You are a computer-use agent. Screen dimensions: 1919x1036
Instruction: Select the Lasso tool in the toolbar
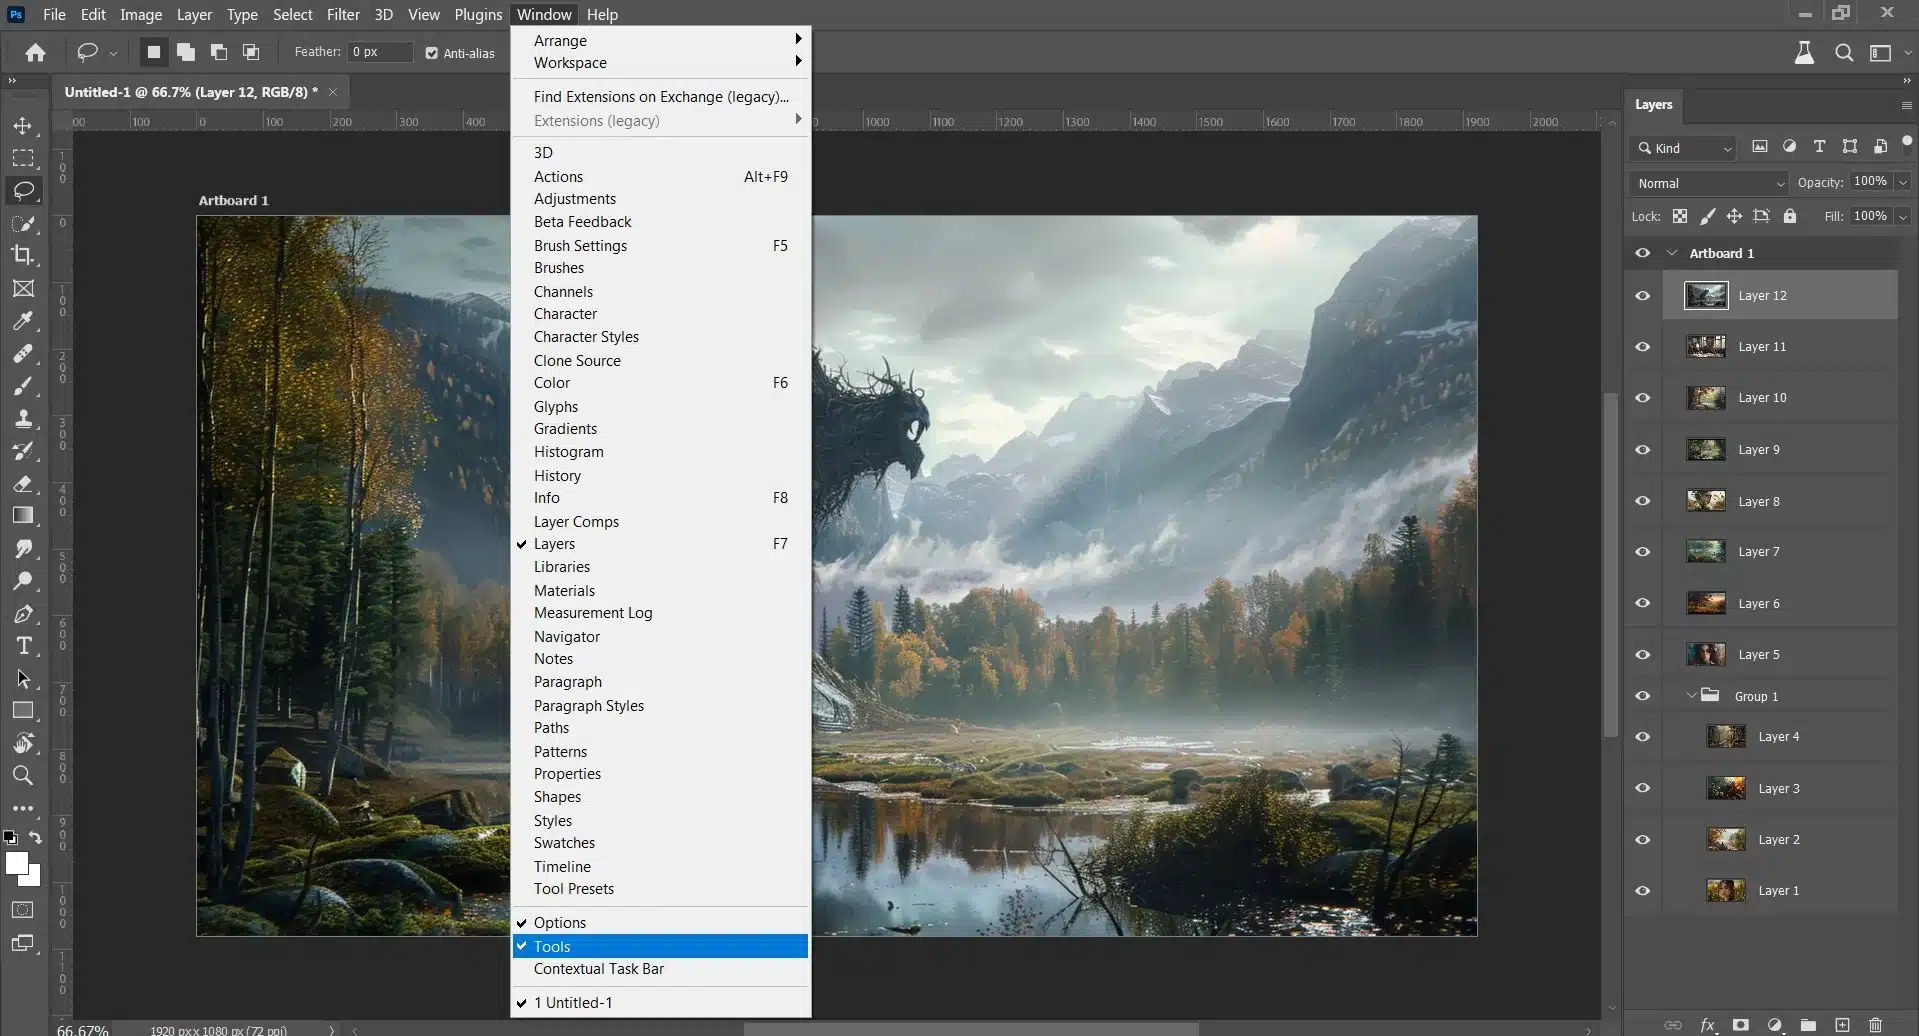(x=23, y=190)
